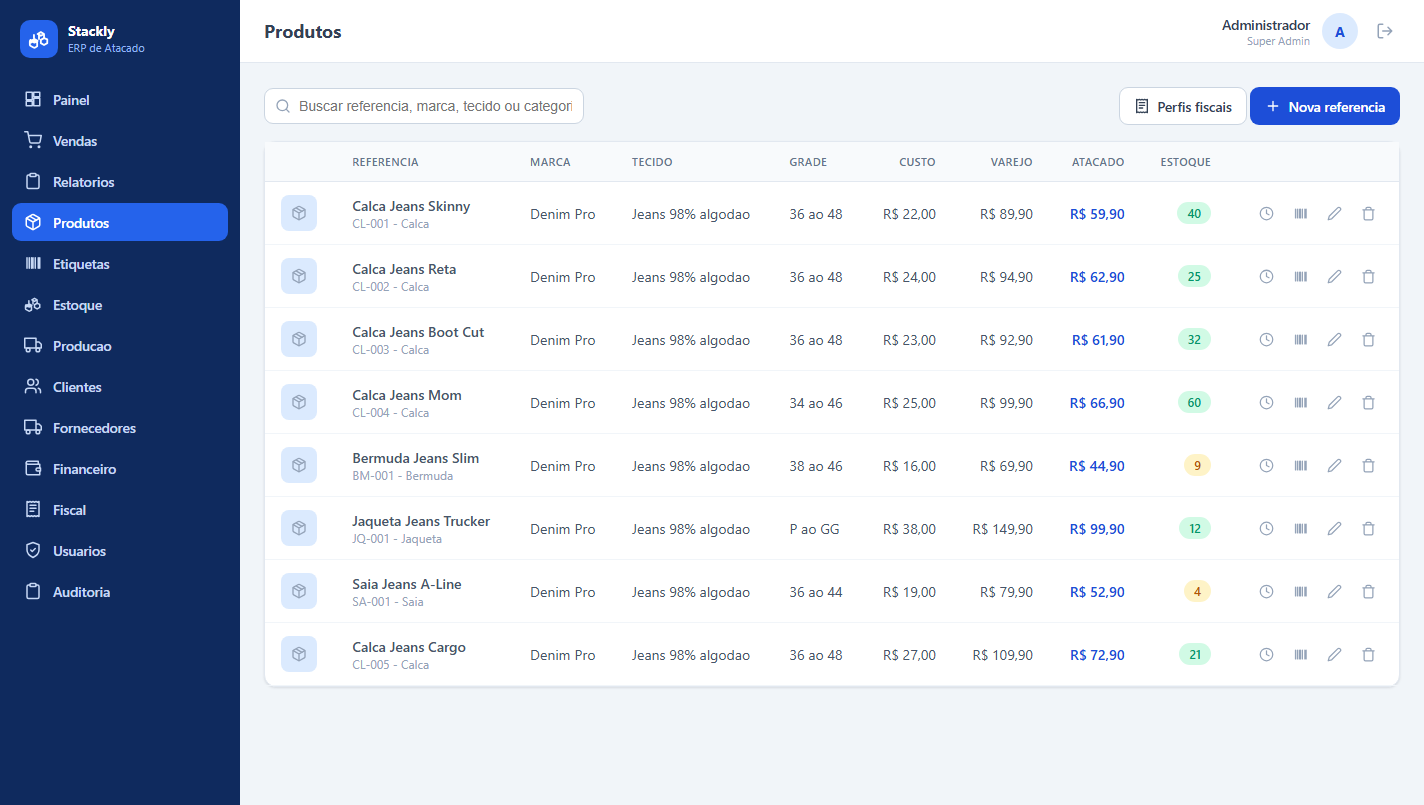Open Usuarios from the sidebar
This screenshot has height=805, width=1424.
click(x=120, y=551)
